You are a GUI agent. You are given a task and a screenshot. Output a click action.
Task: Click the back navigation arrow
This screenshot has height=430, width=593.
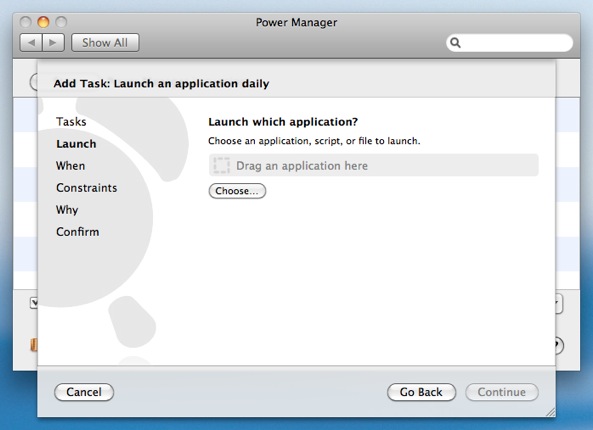[x=31, y=43]
